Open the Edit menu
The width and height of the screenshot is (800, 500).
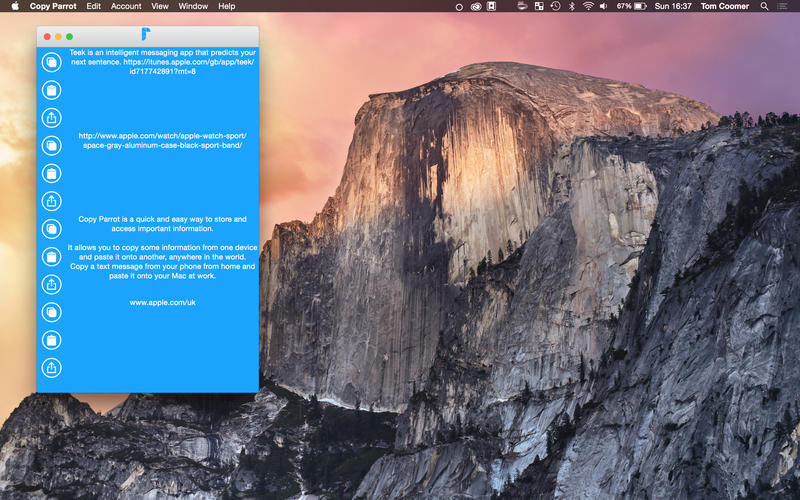pyautogui.click(x=93, y=6)
